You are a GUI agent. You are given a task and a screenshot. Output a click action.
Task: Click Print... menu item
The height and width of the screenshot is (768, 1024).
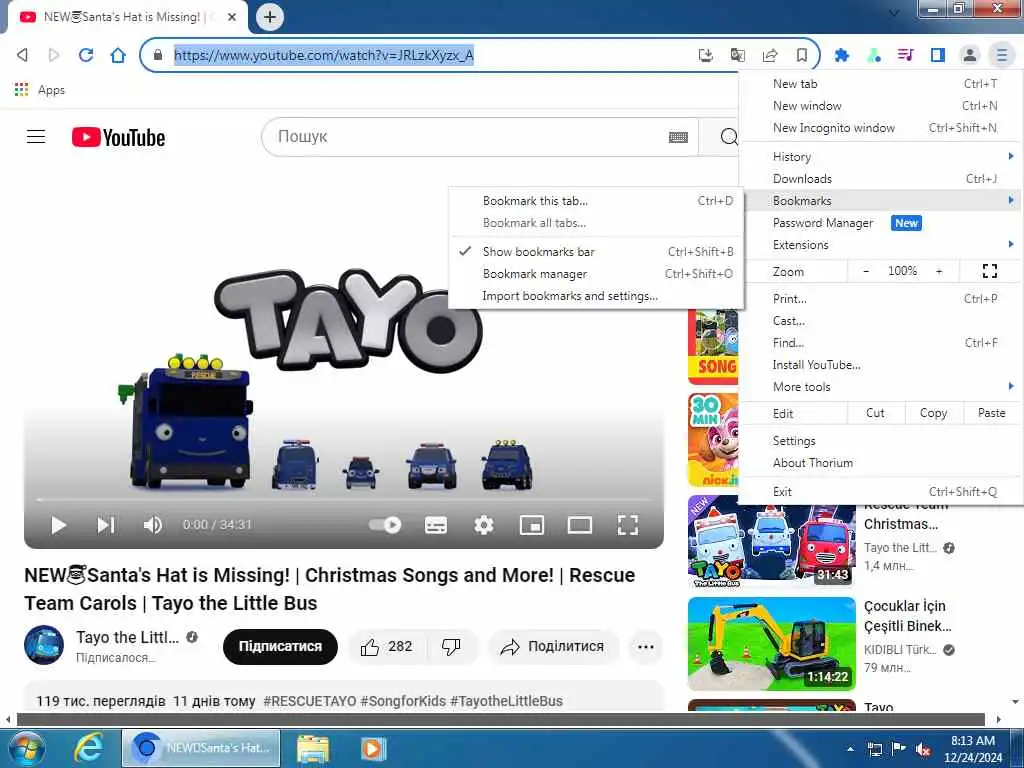coord(881,298)
